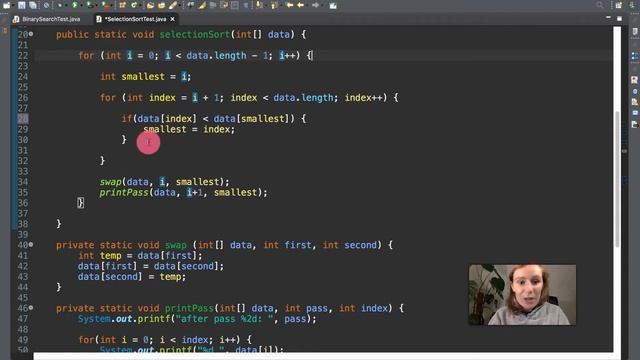Open the dropdown arrow beside Back arrow
The width and height of the screenshot is (640, 360).
[307, 6]
